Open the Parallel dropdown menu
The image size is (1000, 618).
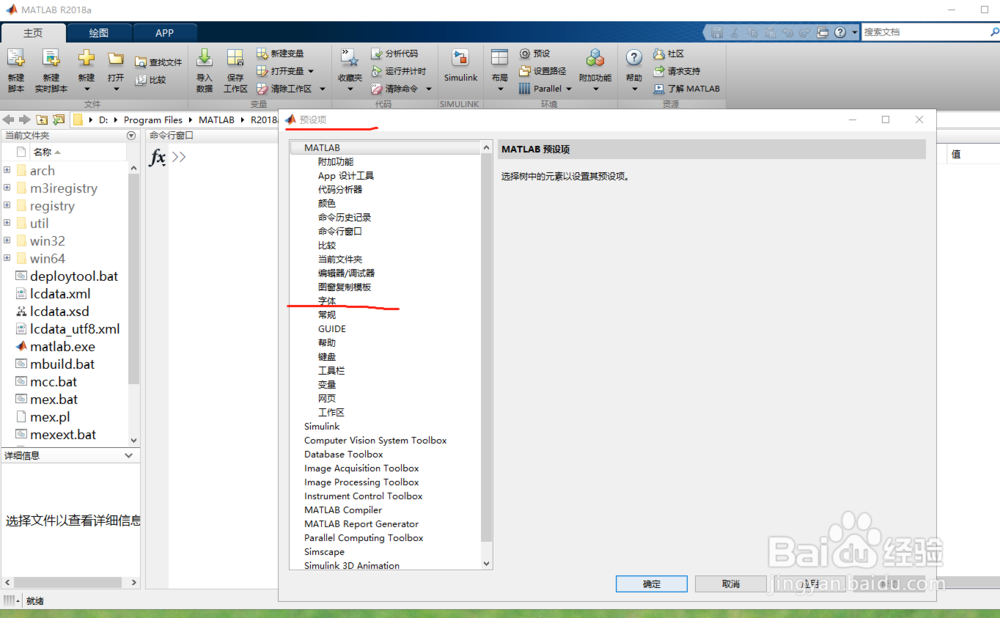(x=568, y=89)
